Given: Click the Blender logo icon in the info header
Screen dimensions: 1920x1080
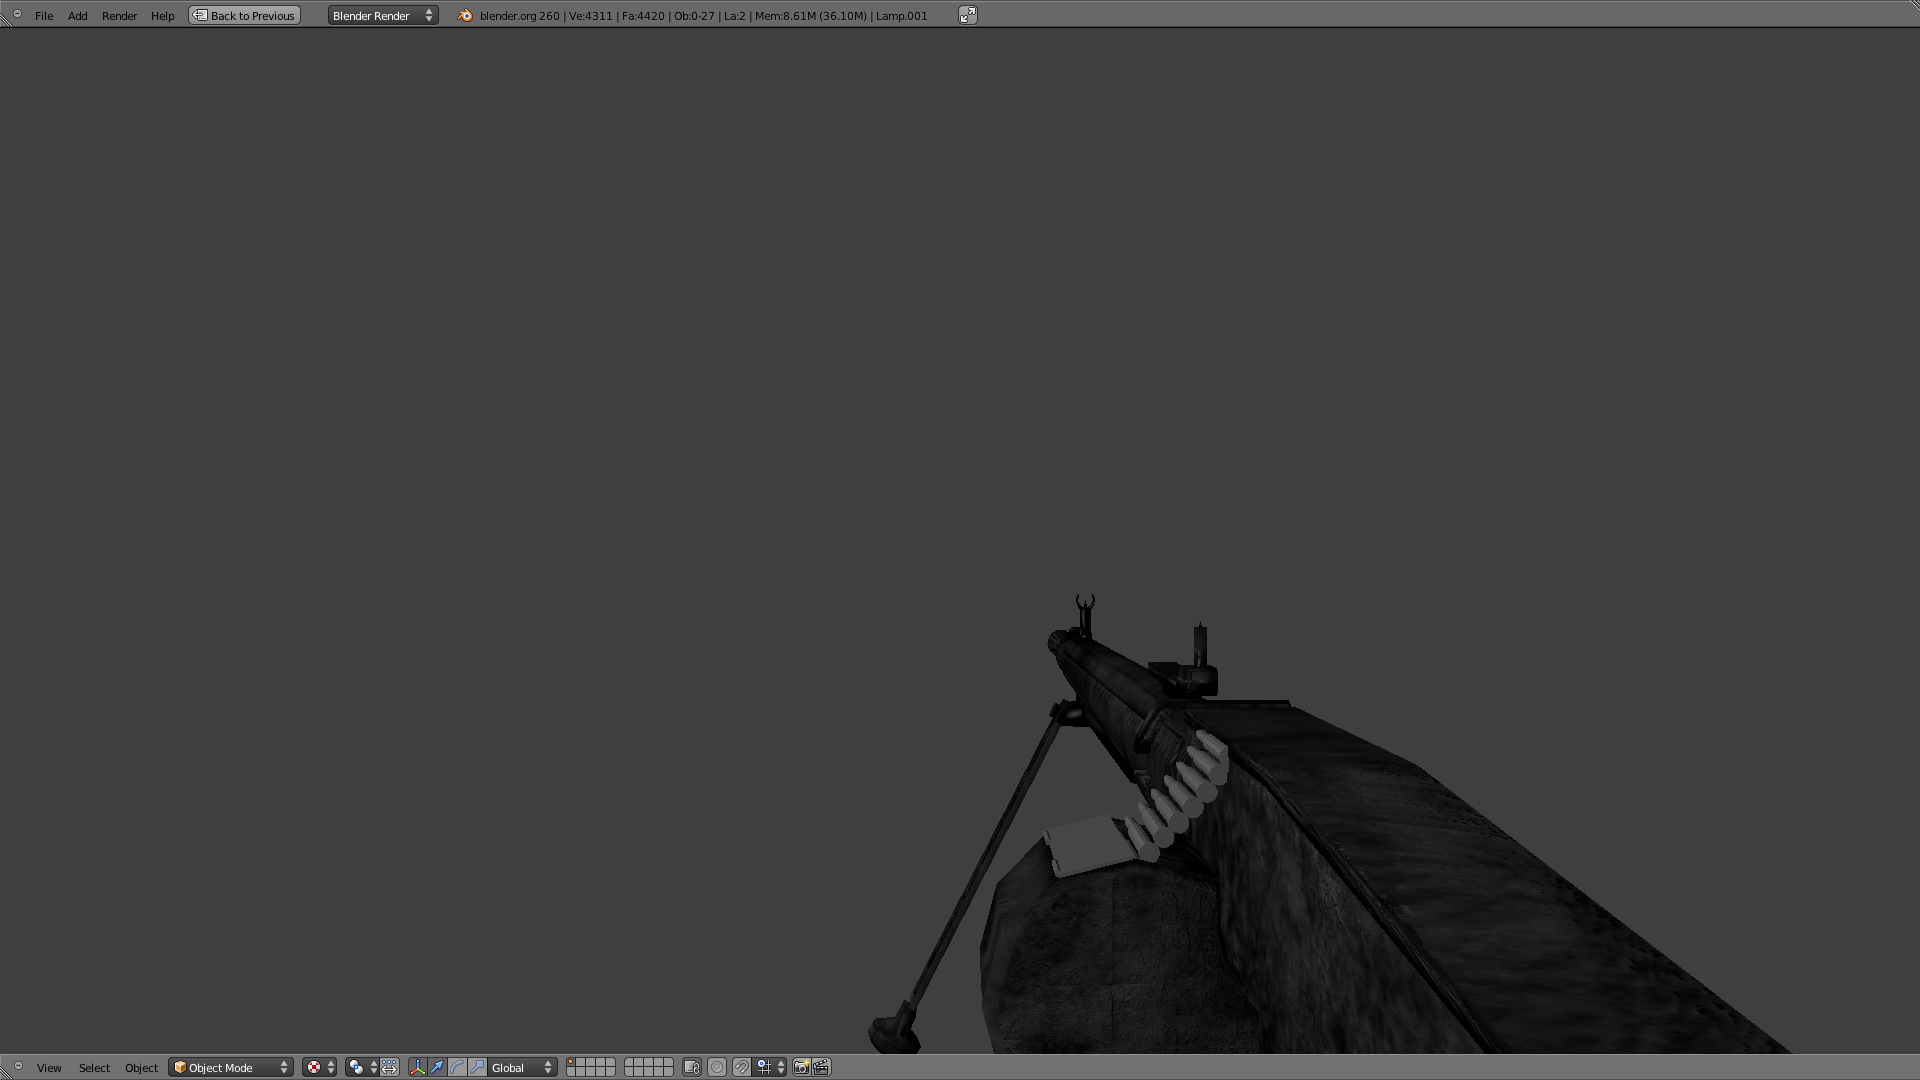Looking at the screenshot, I should pos(465,16).
